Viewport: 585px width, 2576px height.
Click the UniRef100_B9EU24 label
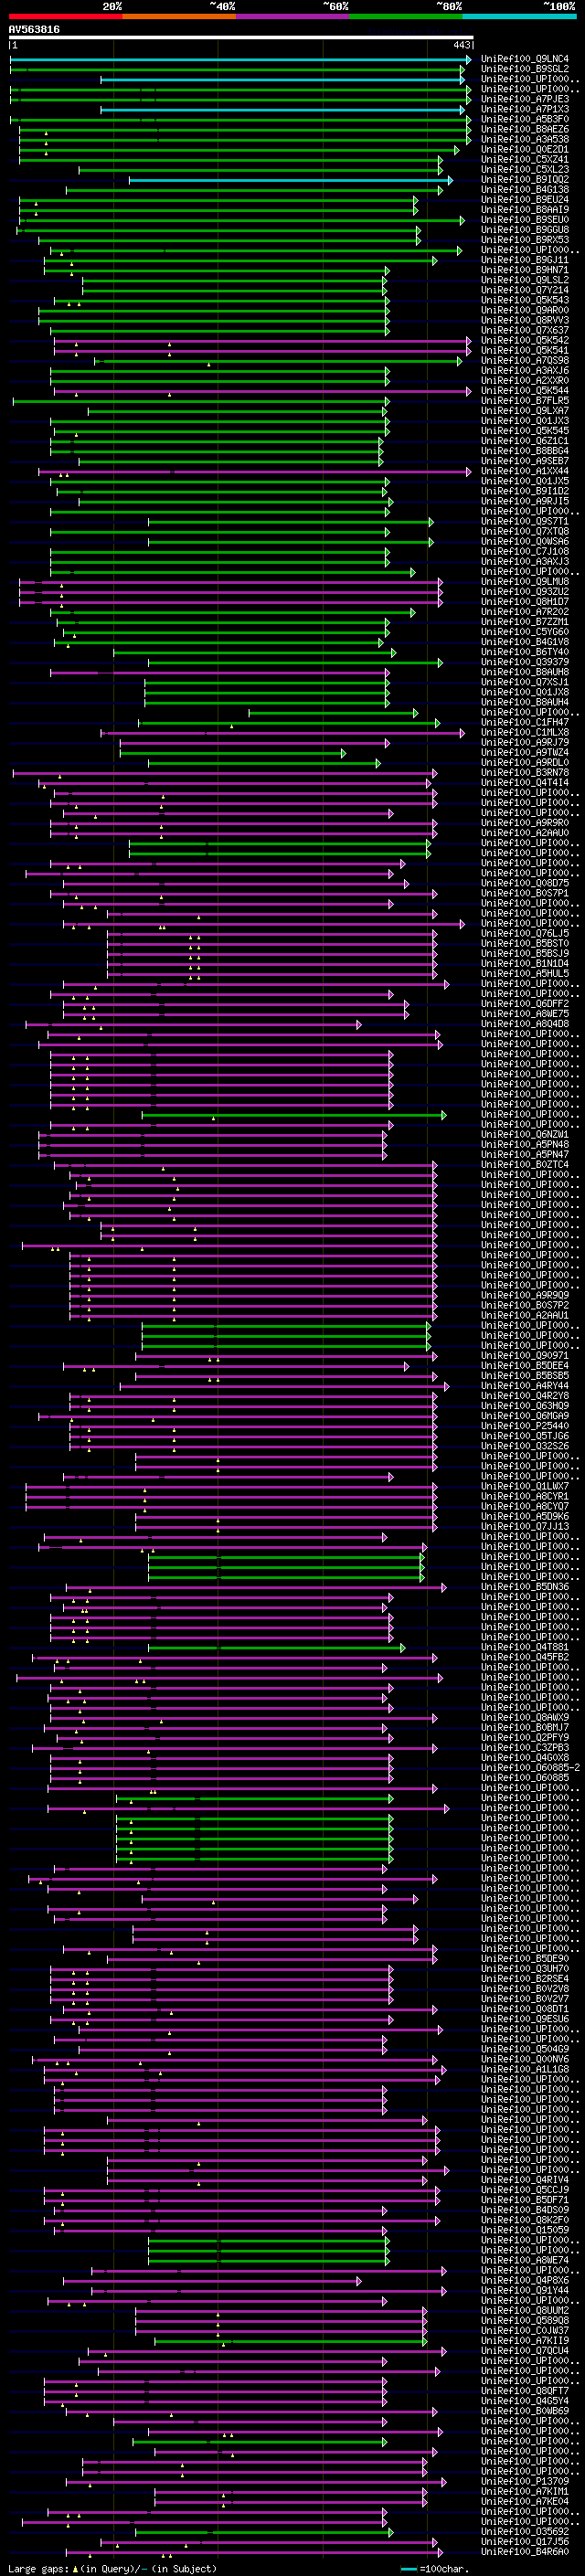pos(525,199)
